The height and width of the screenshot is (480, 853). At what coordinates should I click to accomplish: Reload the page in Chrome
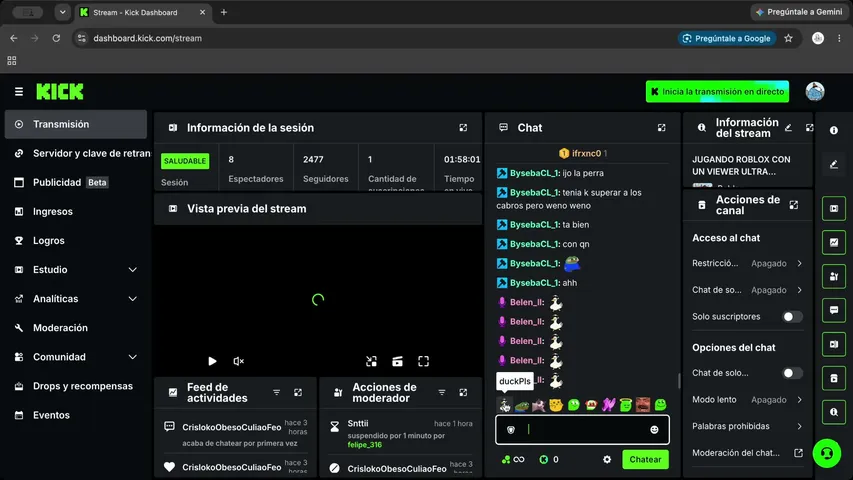pos(56,38)
